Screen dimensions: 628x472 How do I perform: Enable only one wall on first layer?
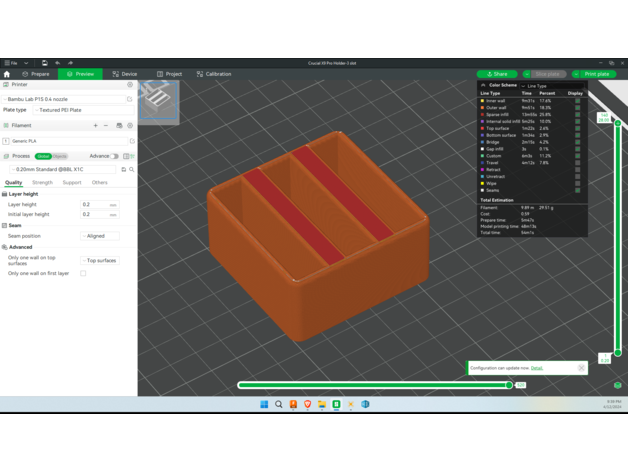point(83,273)
